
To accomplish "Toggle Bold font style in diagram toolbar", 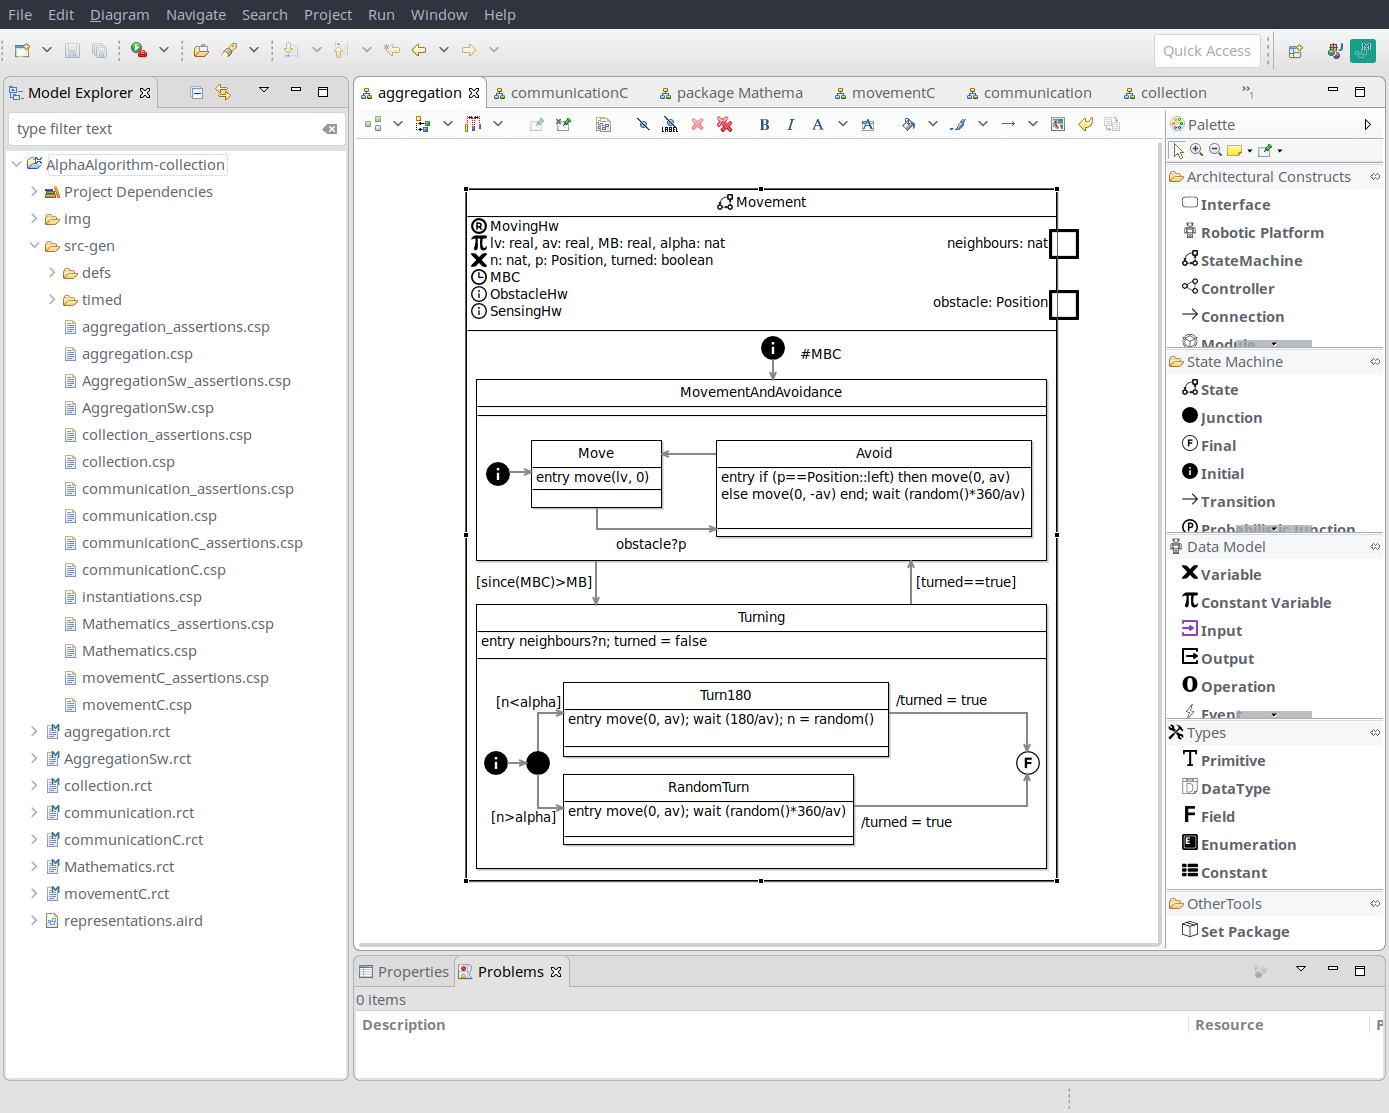I will click(764, 125).
